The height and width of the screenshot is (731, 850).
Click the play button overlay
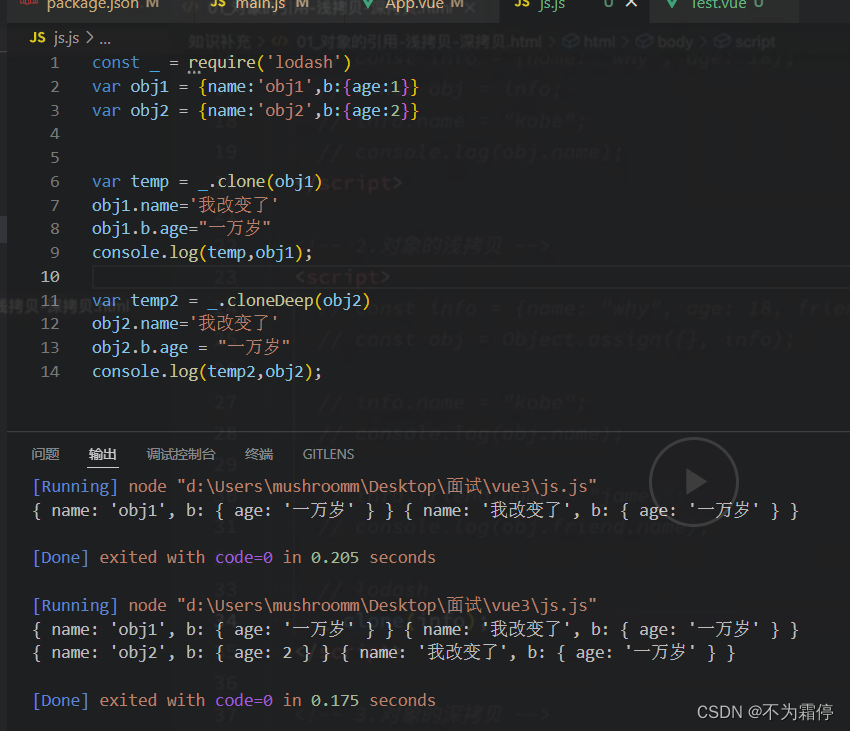pyautogui.click(x=694, y=482)
